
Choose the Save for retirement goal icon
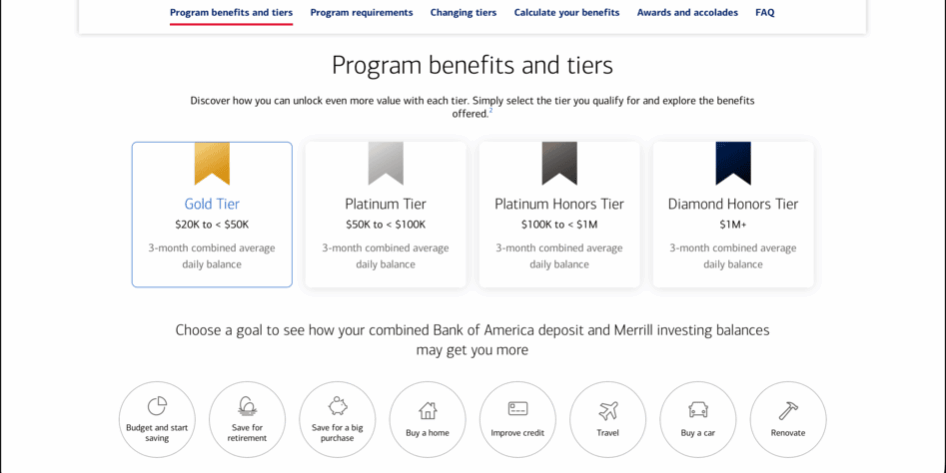pos(247,406)
